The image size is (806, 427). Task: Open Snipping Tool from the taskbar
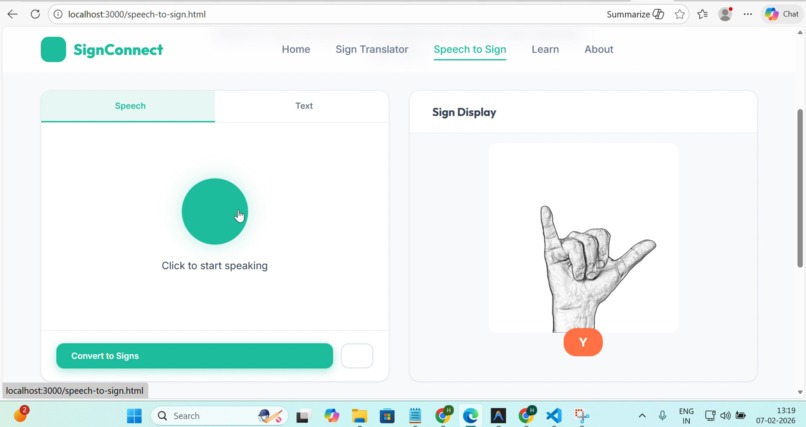[x=581, y=416]
